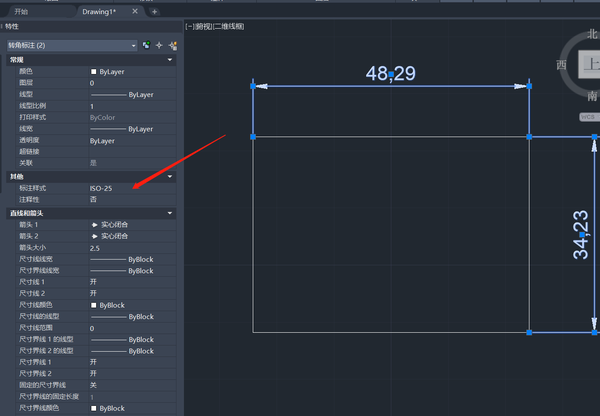
Task: Open the 标注样式 ISO-25 value dropdown
Action: (x=132, y=188)
